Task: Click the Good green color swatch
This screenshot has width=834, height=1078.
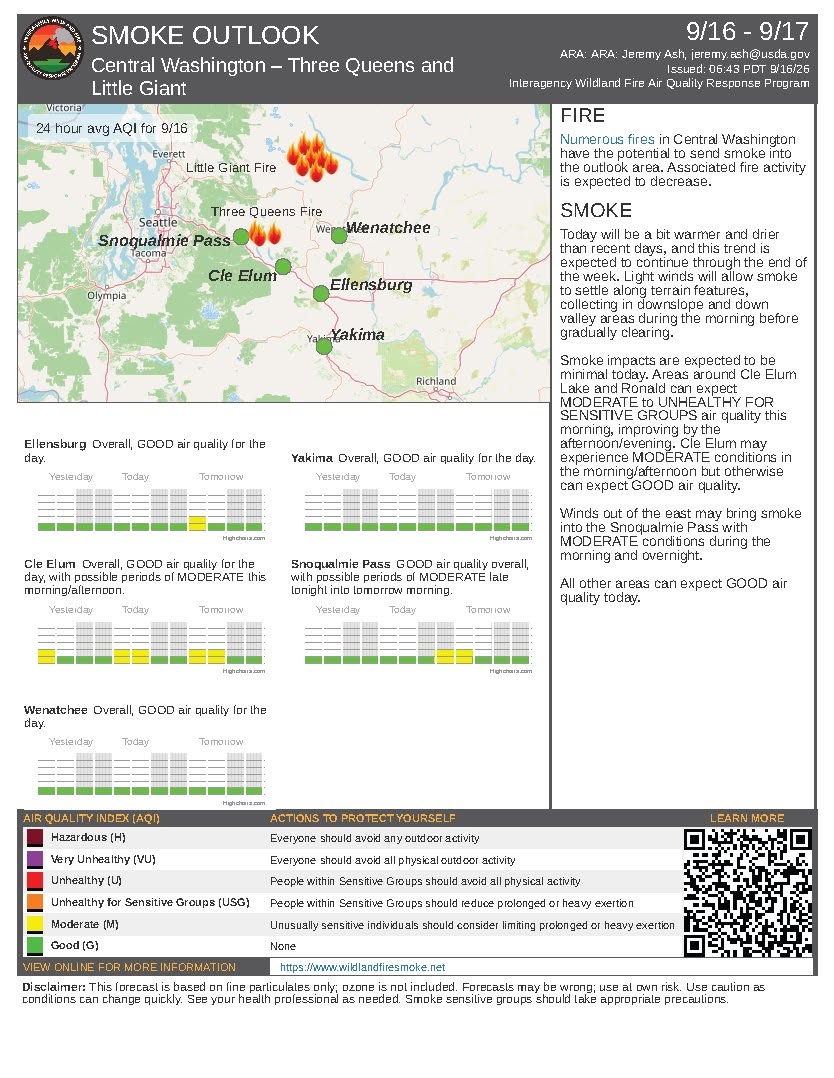Action: click(x=35, y=945)
